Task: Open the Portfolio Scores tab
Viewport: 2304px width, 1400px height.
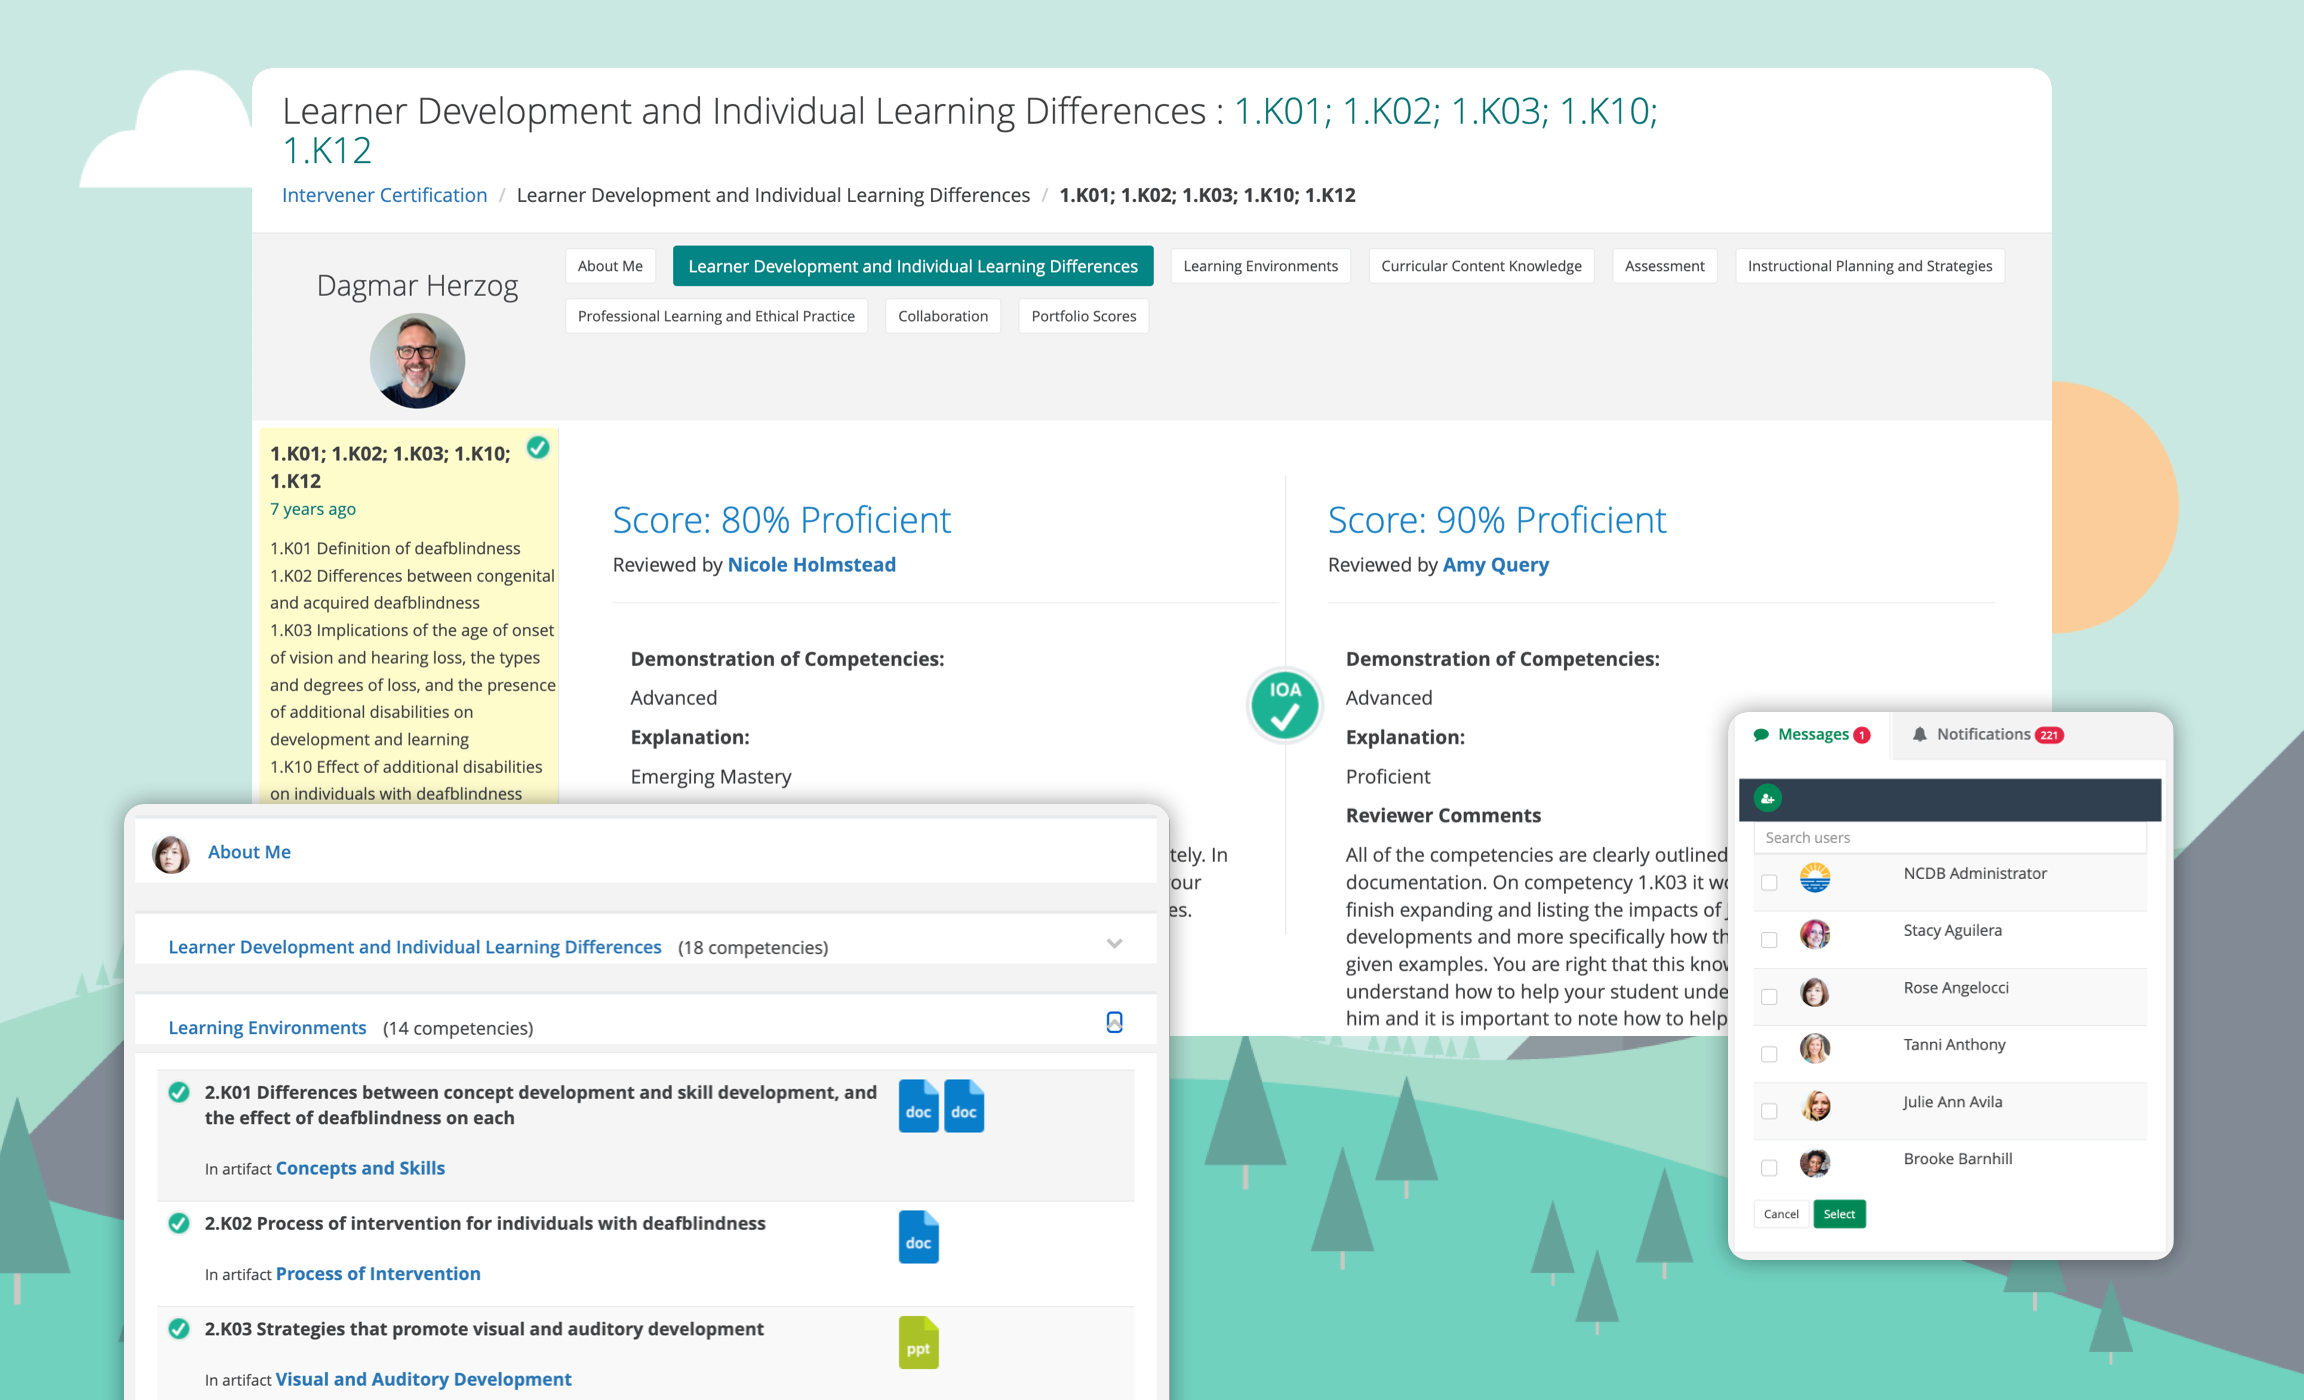Action: click(1083, 316)
